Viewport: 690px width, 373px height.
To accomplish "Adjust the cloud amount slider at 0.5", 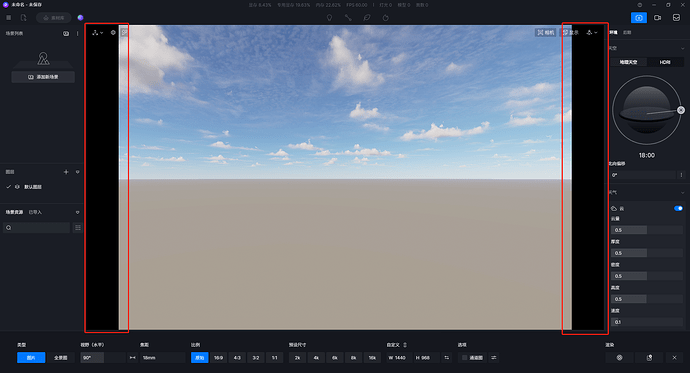I will click(x=646, y=230).
